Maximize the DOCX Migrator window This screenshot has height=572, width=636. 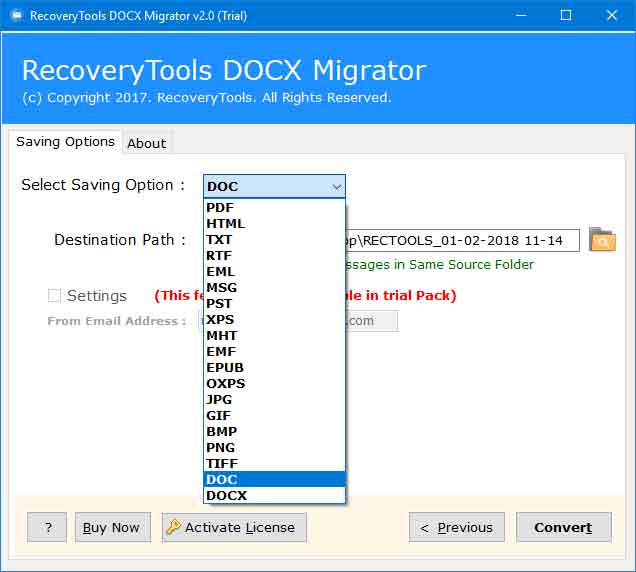pos(566,15)
